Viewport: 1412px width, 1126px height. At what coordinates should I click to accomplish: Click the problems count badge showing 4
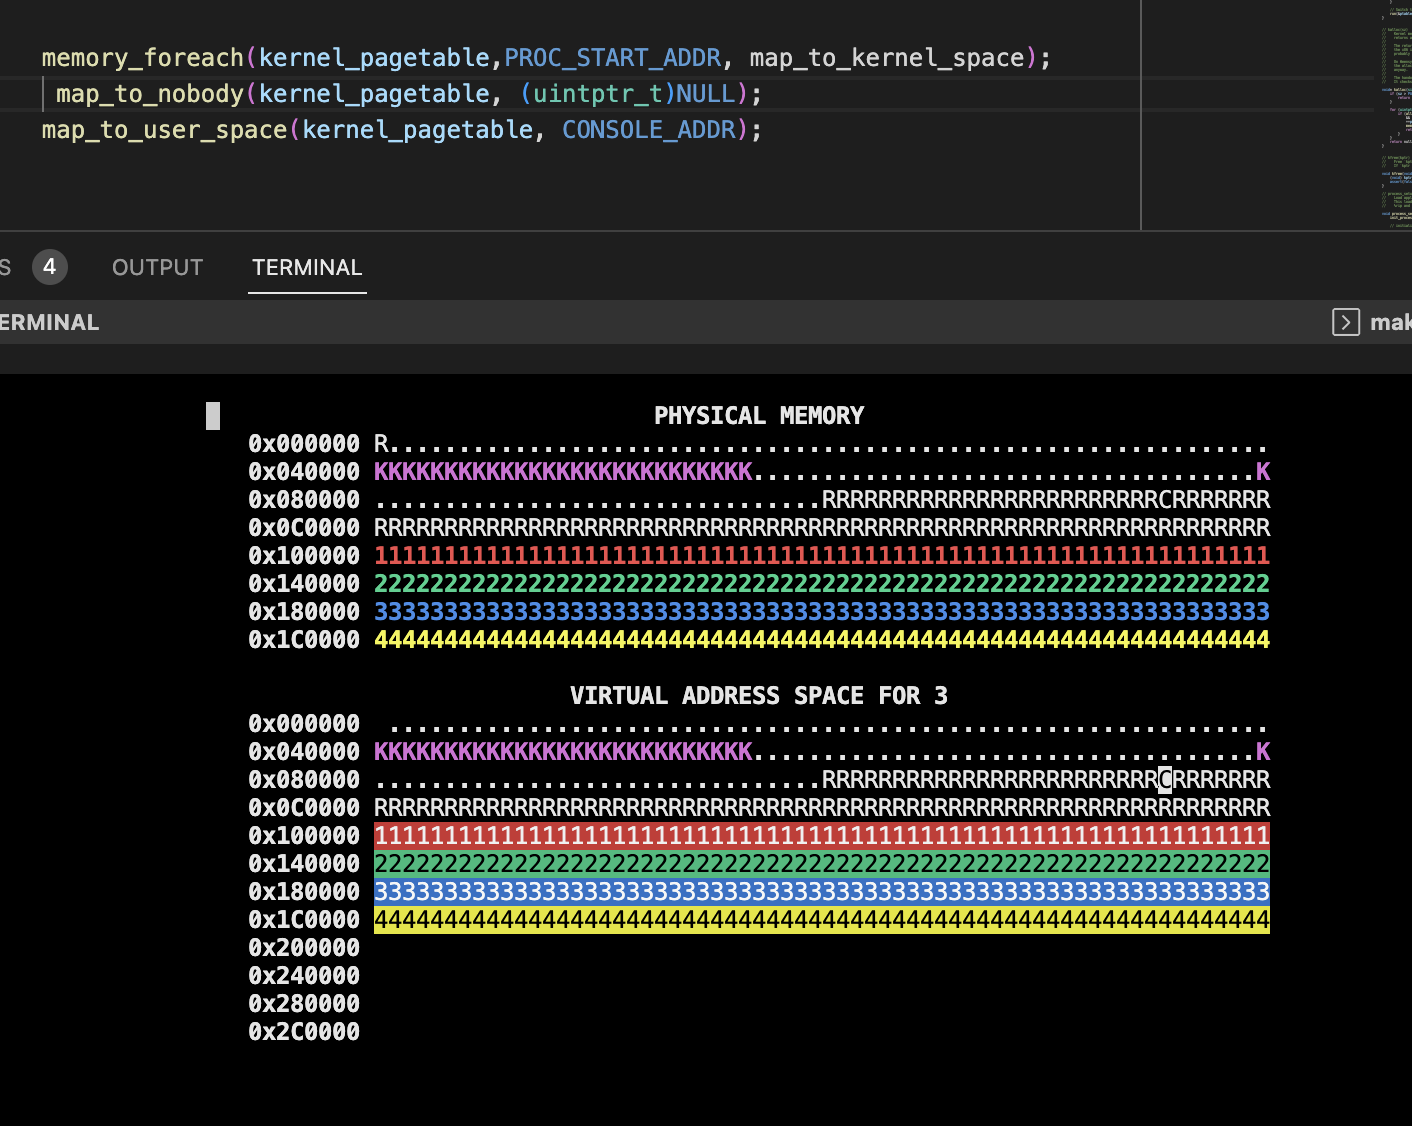(x=49, y=267)
